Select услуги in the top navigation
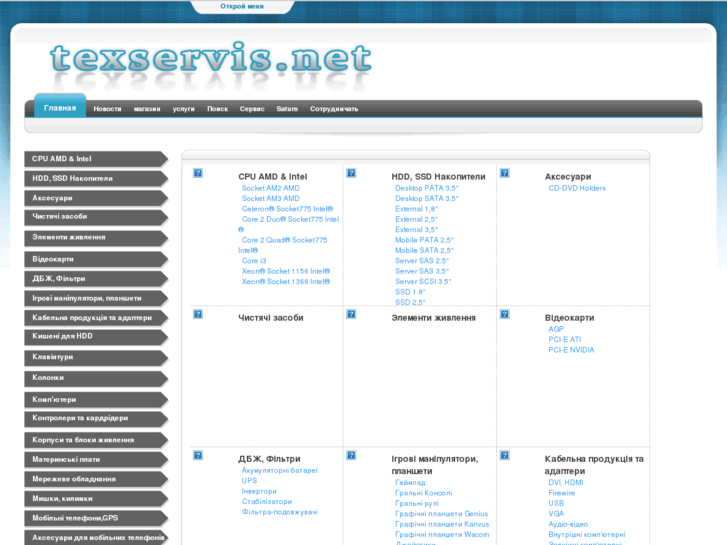 (x=184, y=109)
